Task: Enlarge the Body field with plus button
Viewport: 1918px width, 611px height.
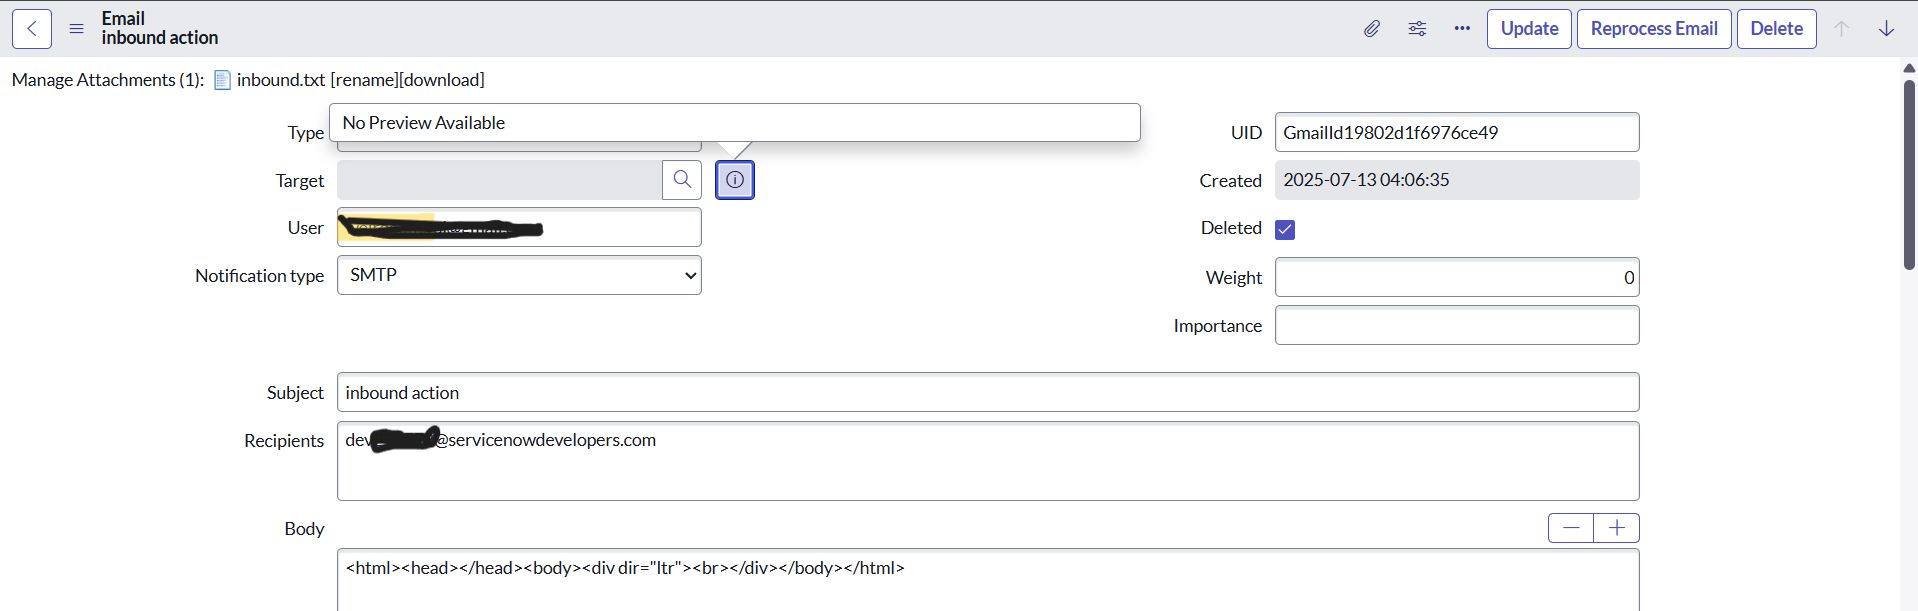Action: [x=1617, y=528]
